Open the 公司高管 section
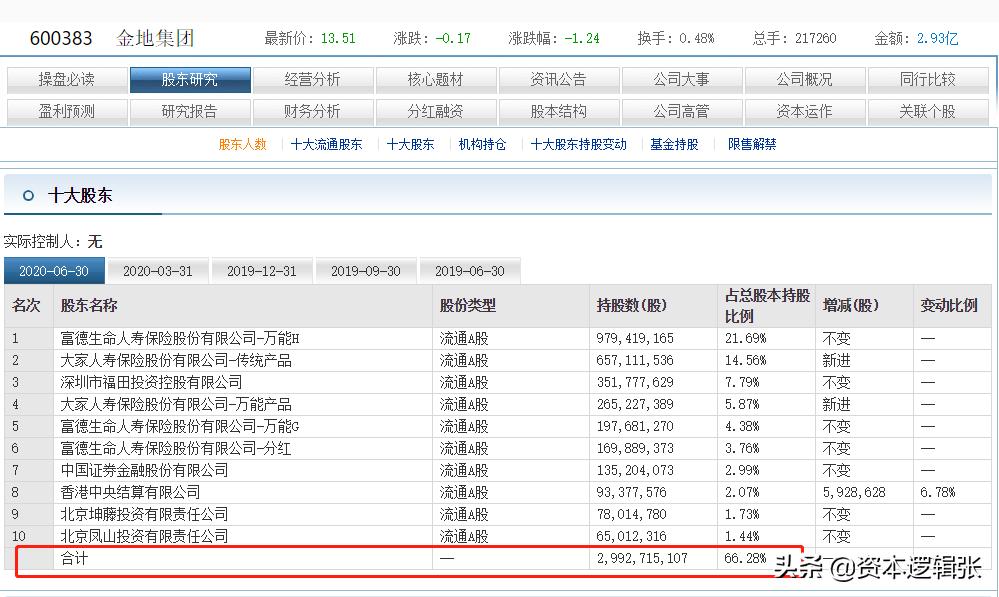The height and width of the screenshot is (597, 999). tap(682, 111)
